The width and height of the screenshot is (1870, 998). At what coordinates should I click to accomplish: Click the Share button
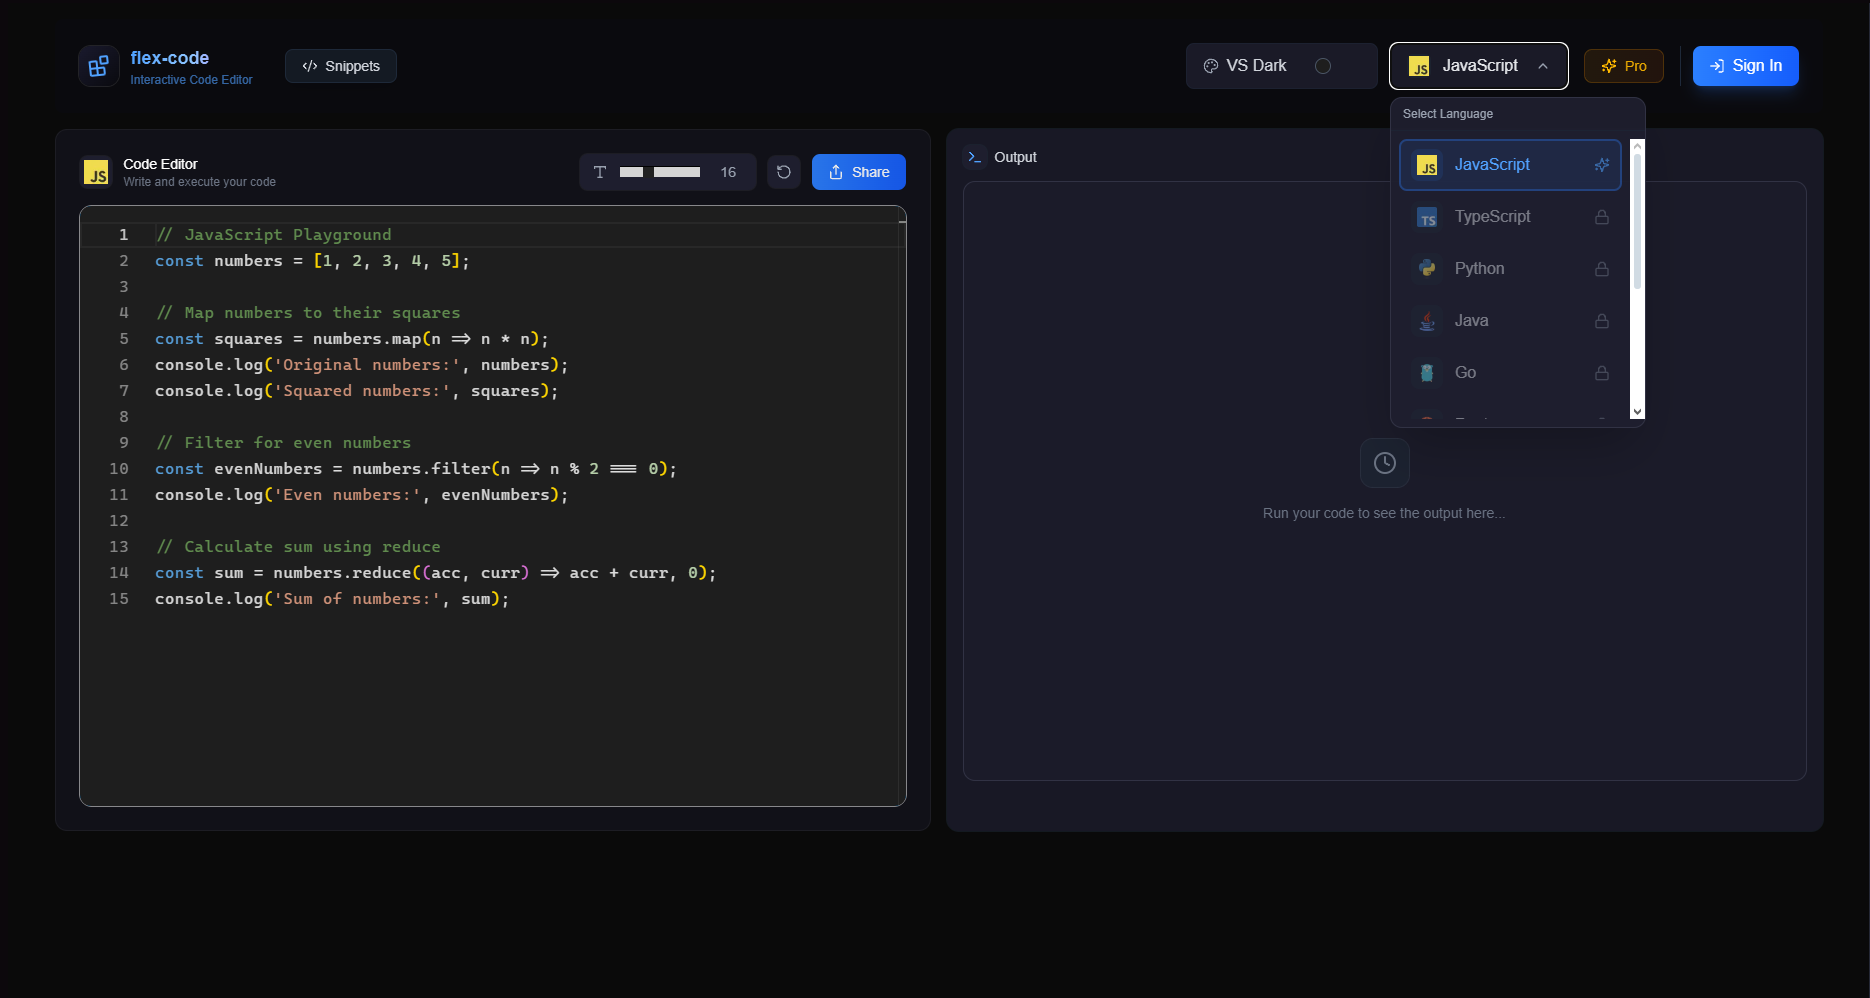(859, 172)
